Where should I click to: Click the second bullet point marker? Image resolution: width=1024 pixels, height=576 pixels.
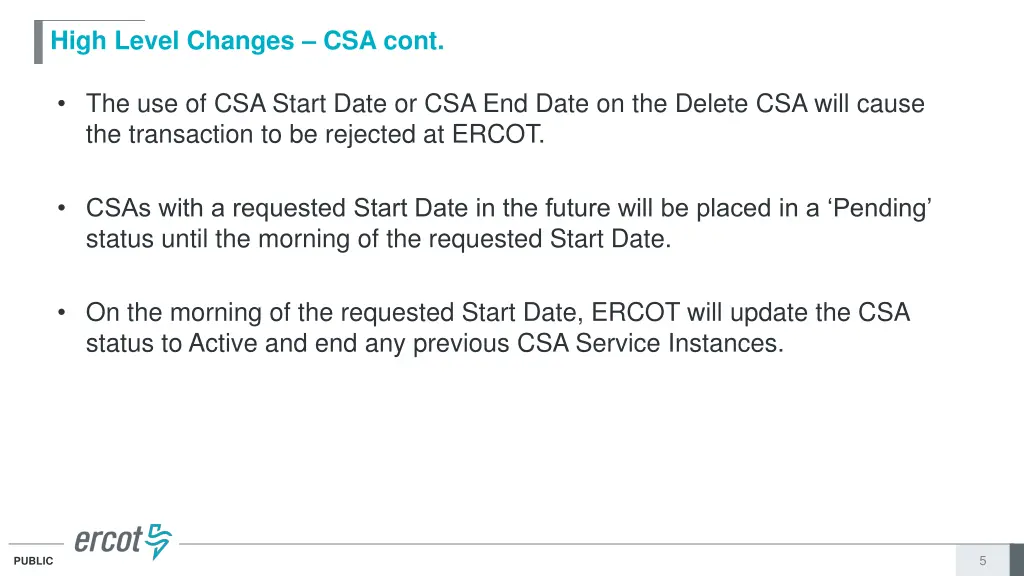(63, 208)
